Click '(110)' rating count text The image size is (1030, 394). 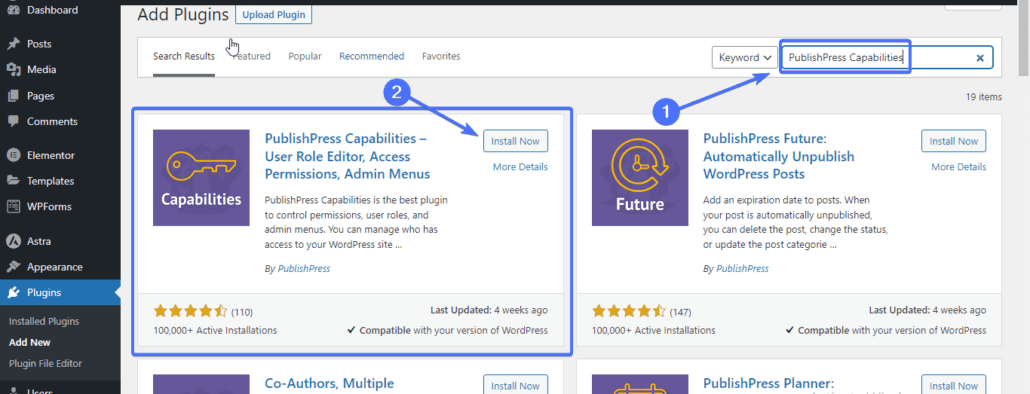[x=242, y=312]
